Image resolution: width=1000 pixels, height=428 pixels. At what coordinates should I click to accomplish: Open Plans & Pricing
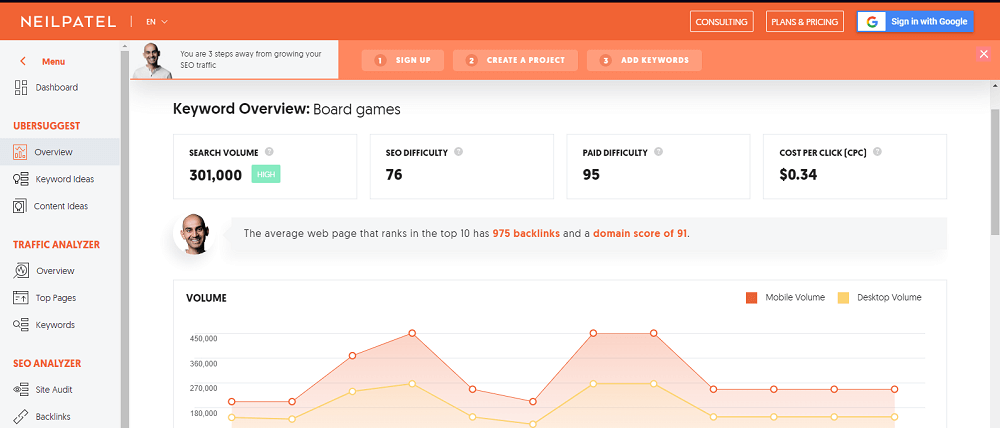pyautogui.click(x=805, y=22)
